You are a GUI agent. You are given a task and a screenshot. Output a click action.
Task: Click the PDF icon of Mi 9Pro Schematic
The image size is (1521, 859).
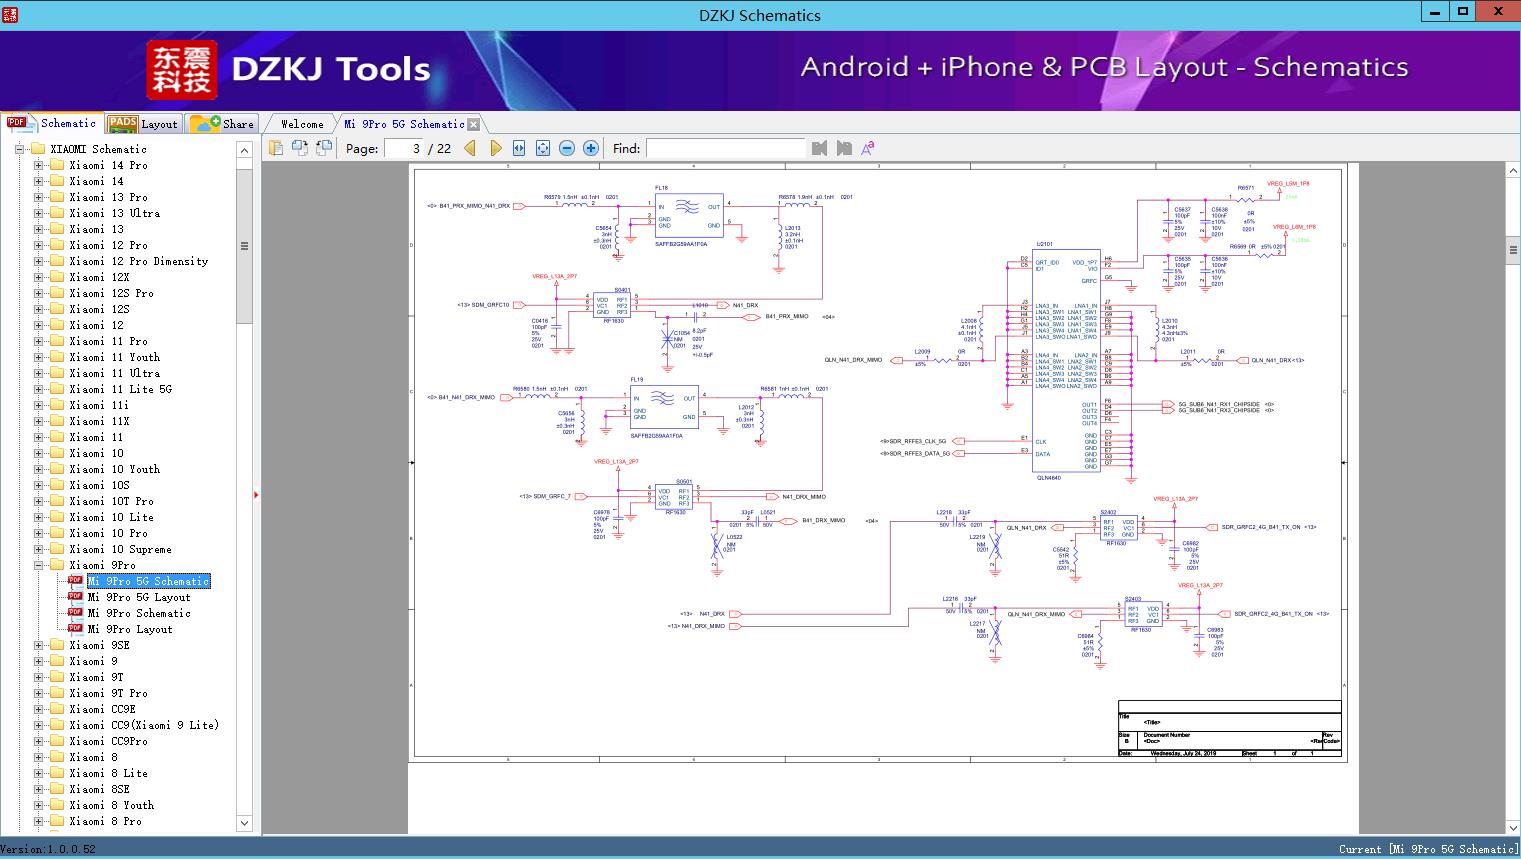[75, 613]
